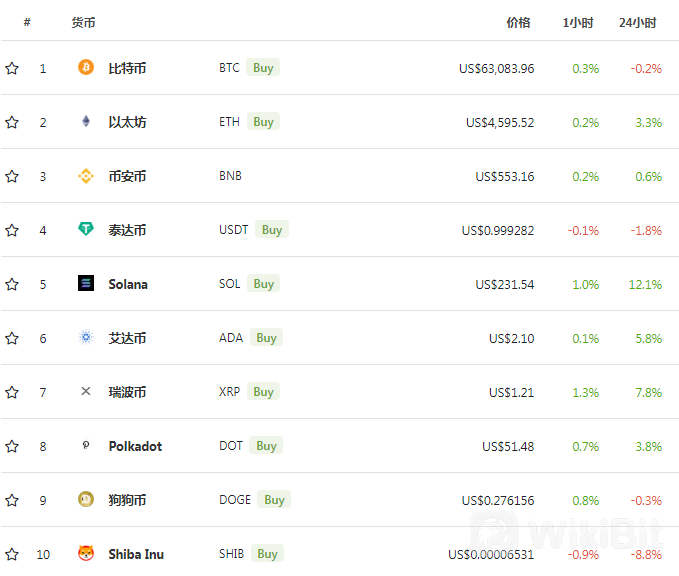Click the Cardano ADA blue dotted icon
Image resolution: width=679 pixels, height=576 pixels.
[x=86, y=337]
